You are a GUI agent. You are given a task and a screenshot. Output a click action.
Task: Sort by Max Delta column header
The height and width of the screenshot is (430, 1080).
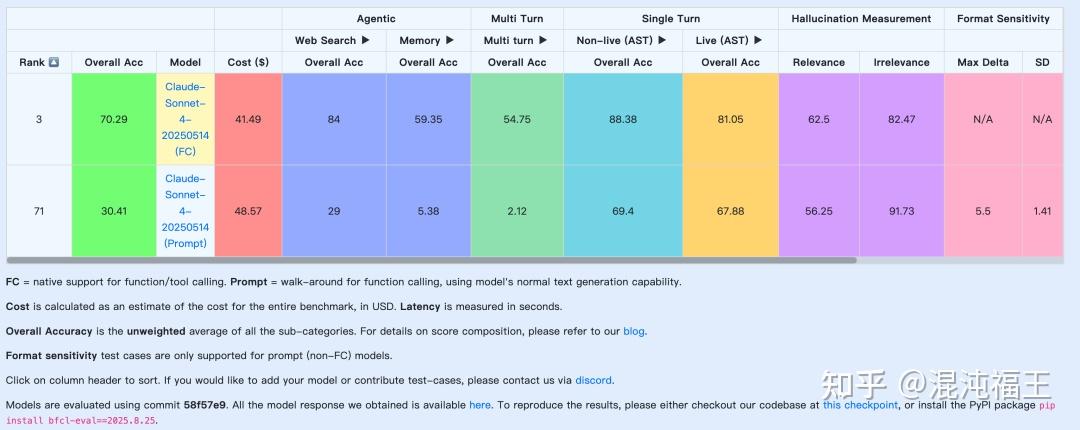click(982, 62)
